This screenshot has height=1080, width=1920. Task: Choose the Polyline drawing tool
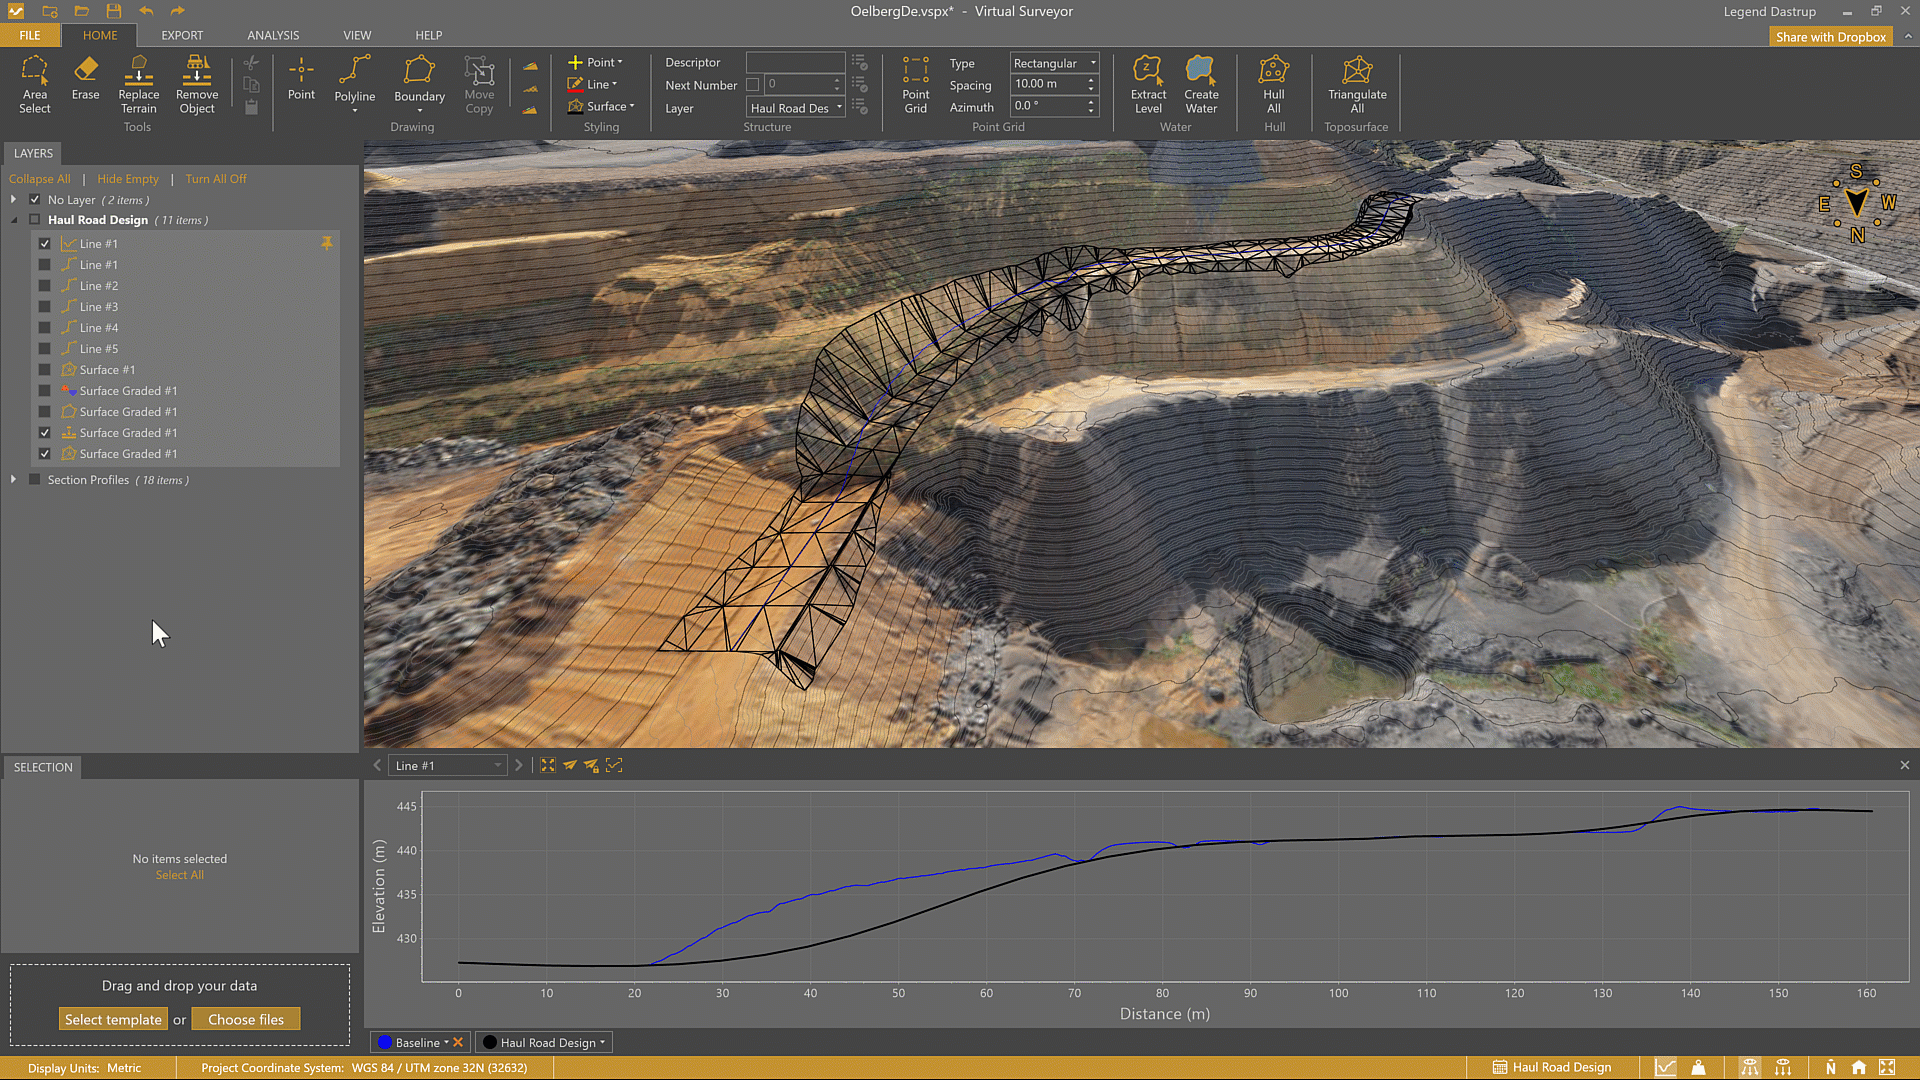354,80
